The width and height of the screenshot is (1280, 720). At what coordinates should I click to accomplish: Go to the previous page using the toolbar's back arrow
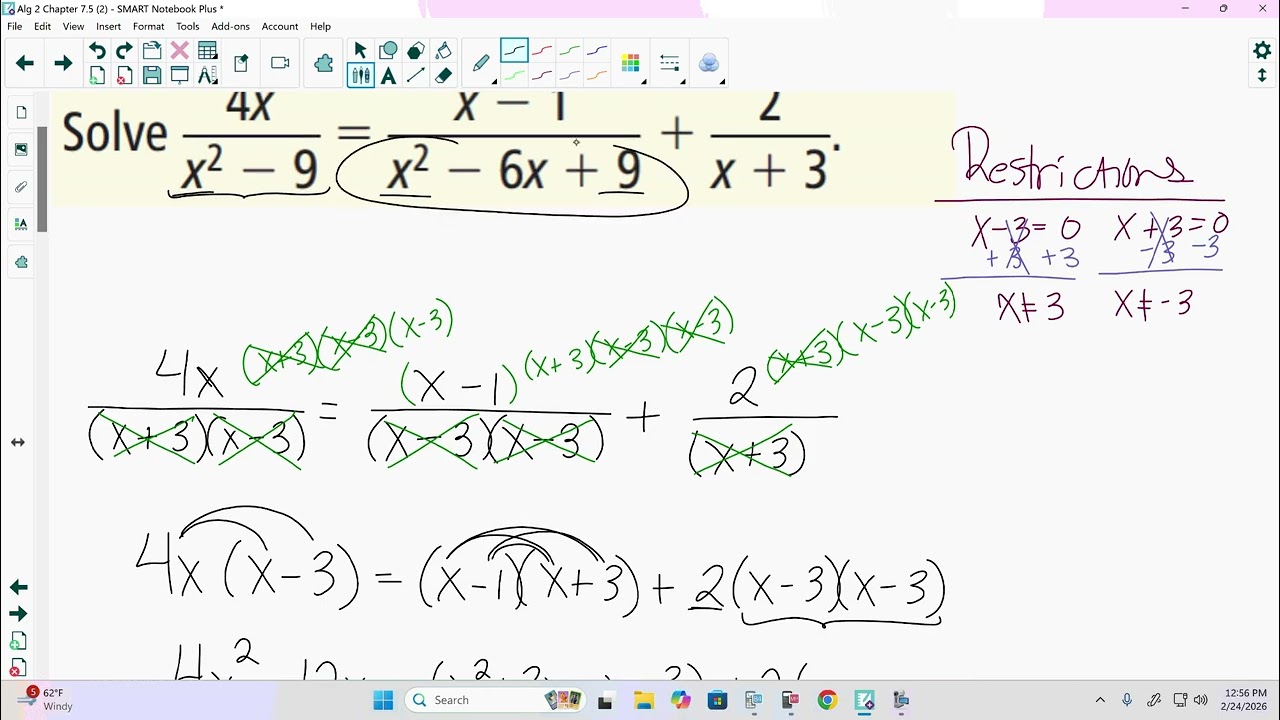click(x=25, y=63)
